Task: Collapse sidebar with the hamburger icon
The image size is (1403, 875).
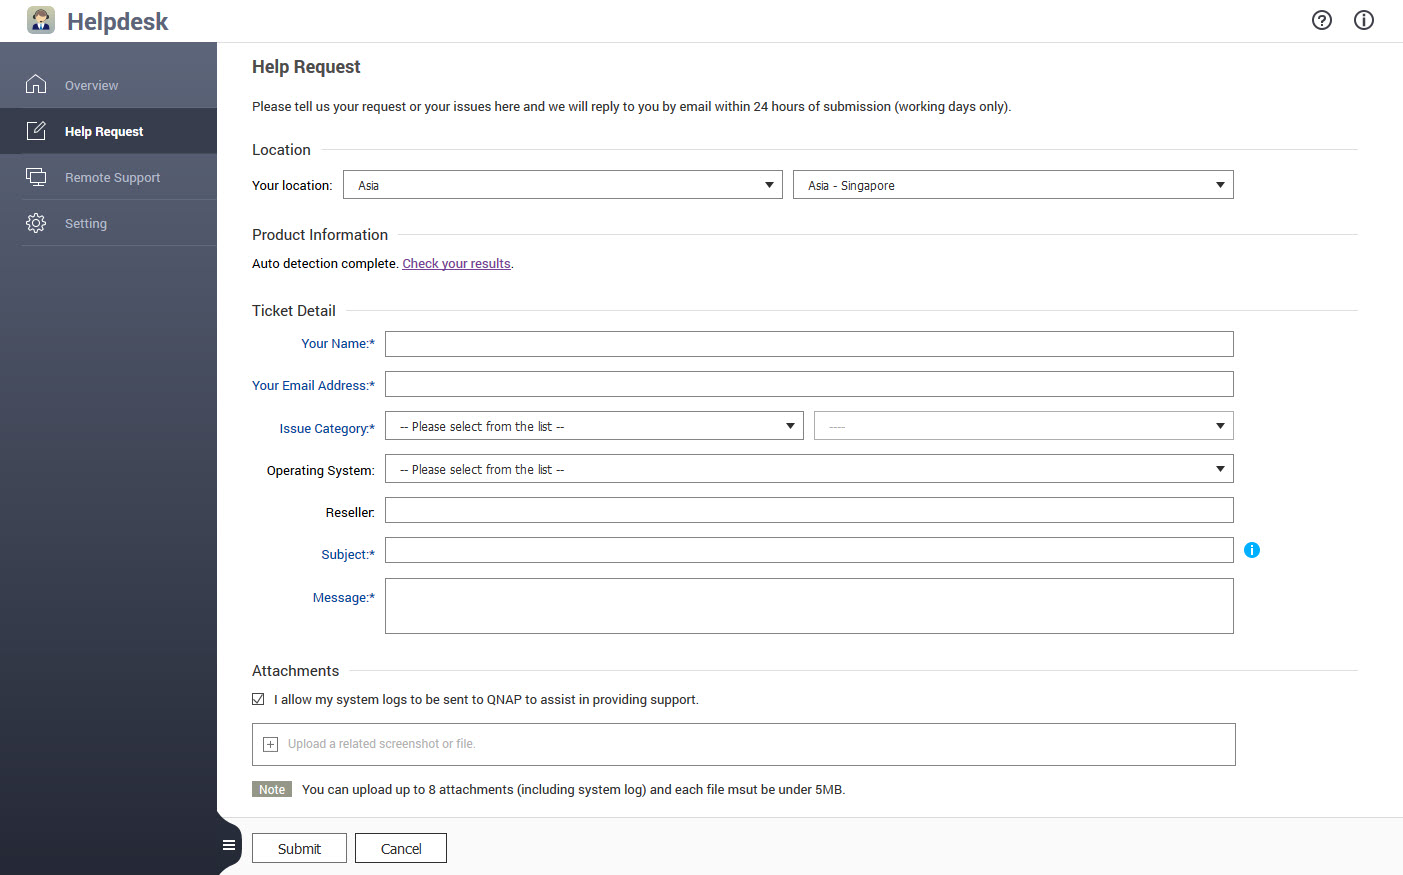Action: click(x=229, y=845)
